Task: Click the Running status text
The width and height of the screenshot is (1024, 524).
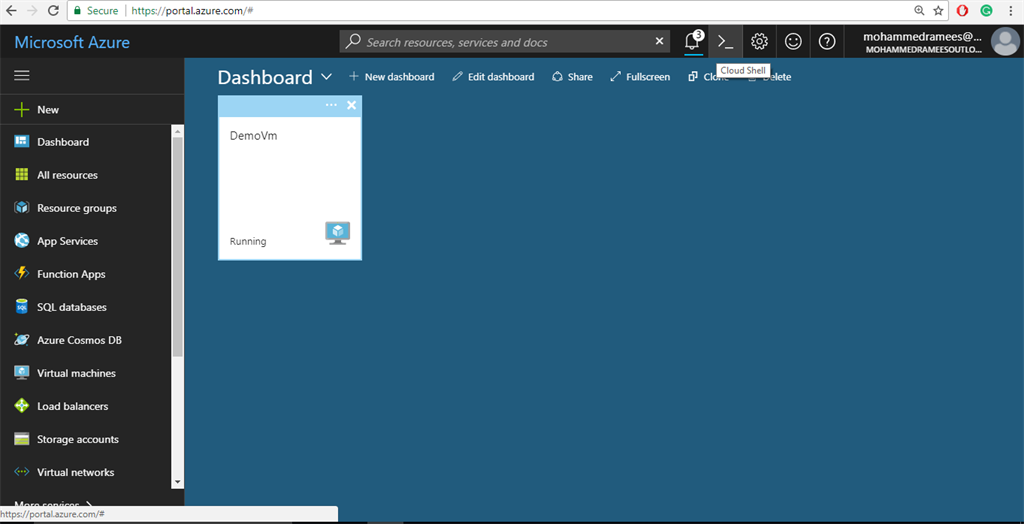Action: (248, 241)
